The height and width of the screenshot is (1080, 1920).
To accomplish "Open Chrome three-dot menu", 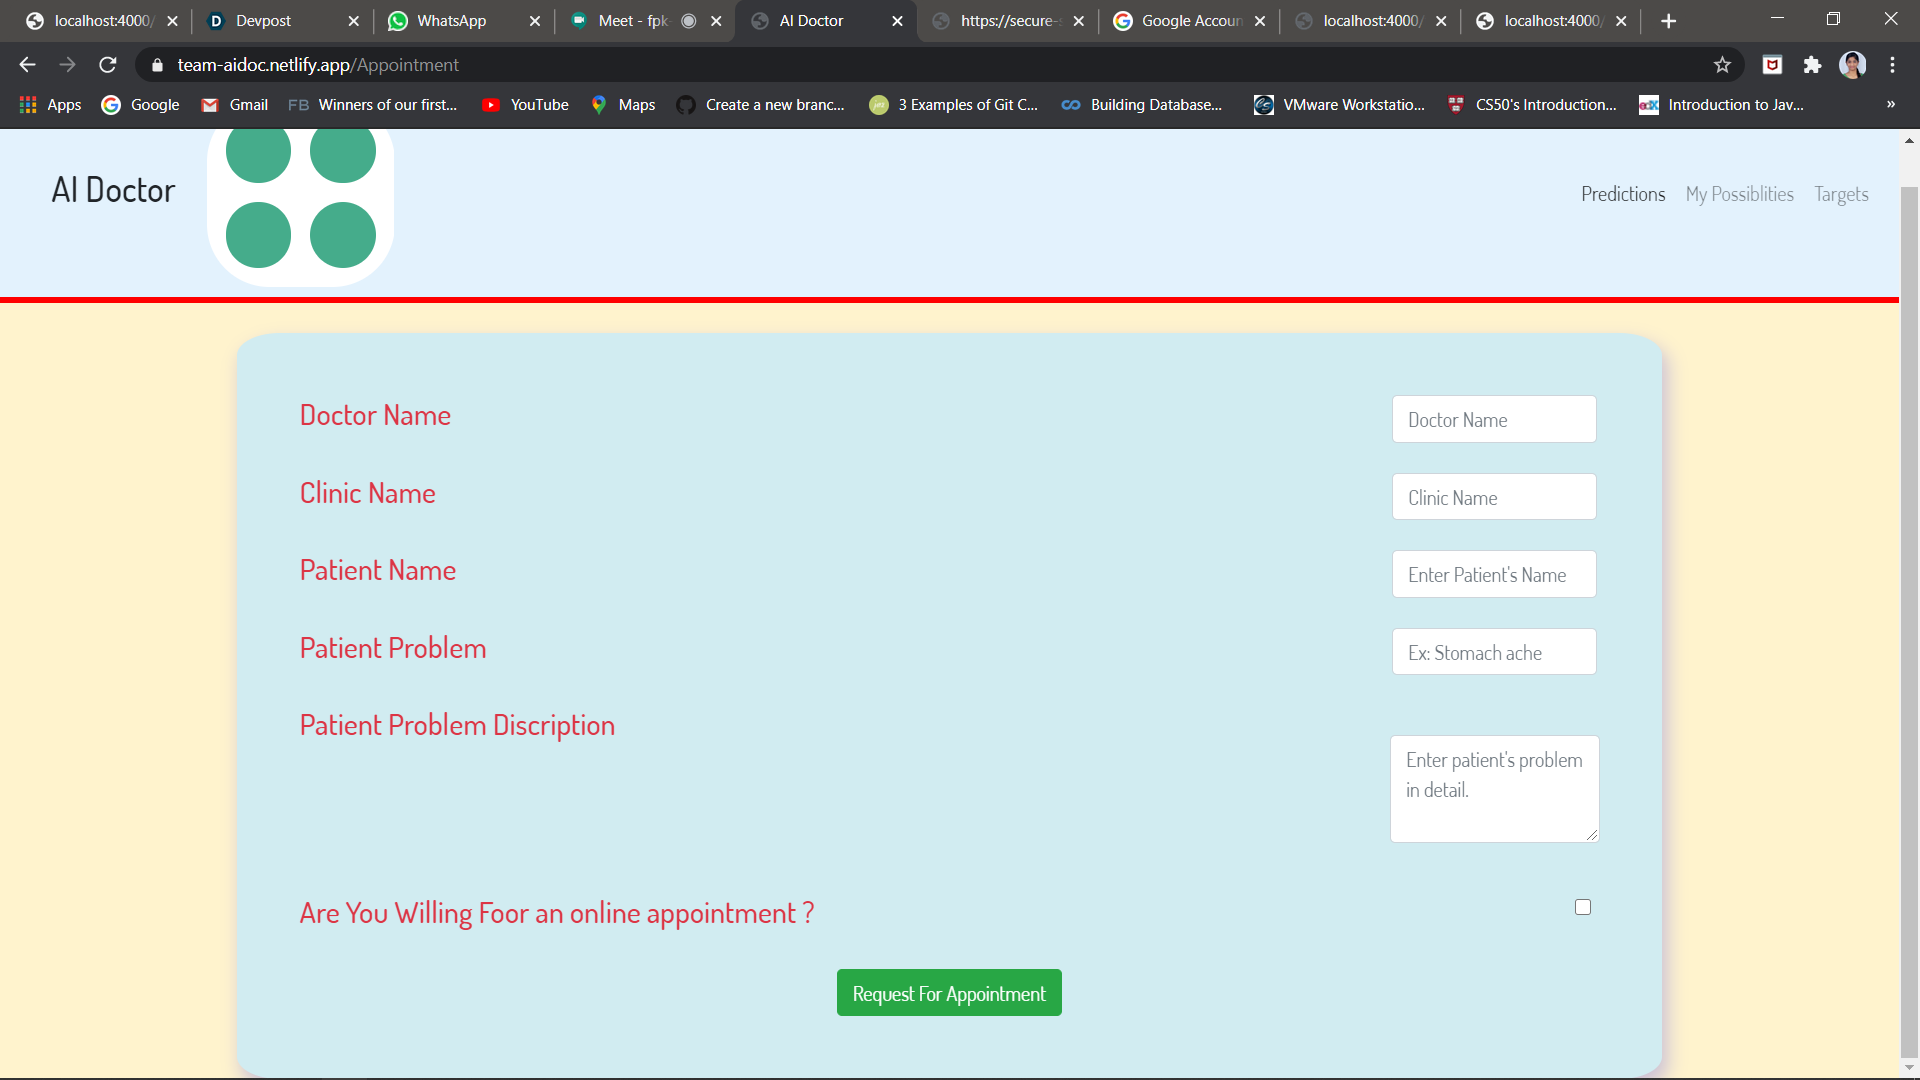I will [x=1892, y=65].
